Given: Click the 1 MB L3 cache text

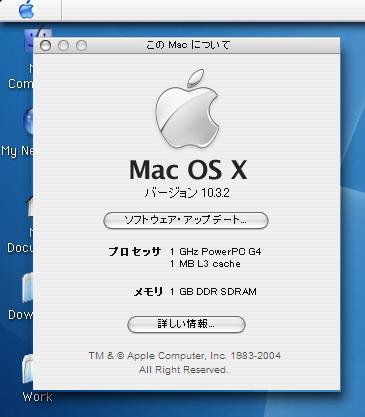Looking at the screenshot, I should (x=205, y=264).
